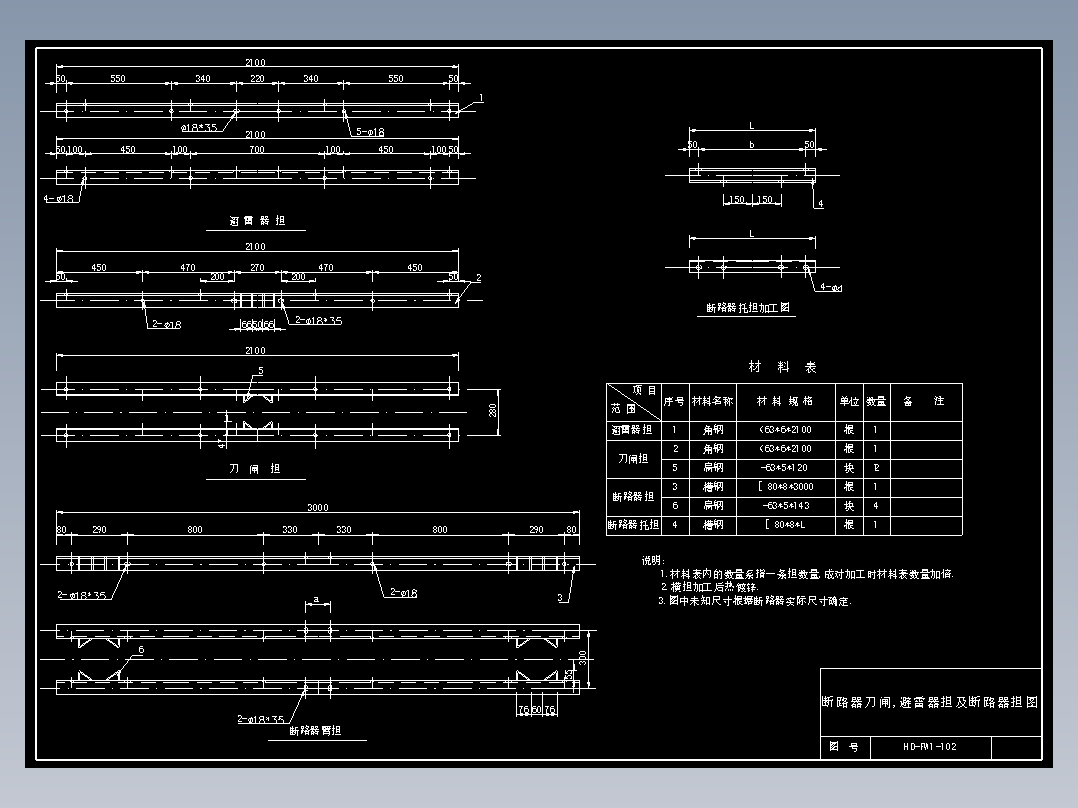The height and width of the screenshot is (808, 1078).
Task: Click the "序号" column header
Action: (674, 402)
